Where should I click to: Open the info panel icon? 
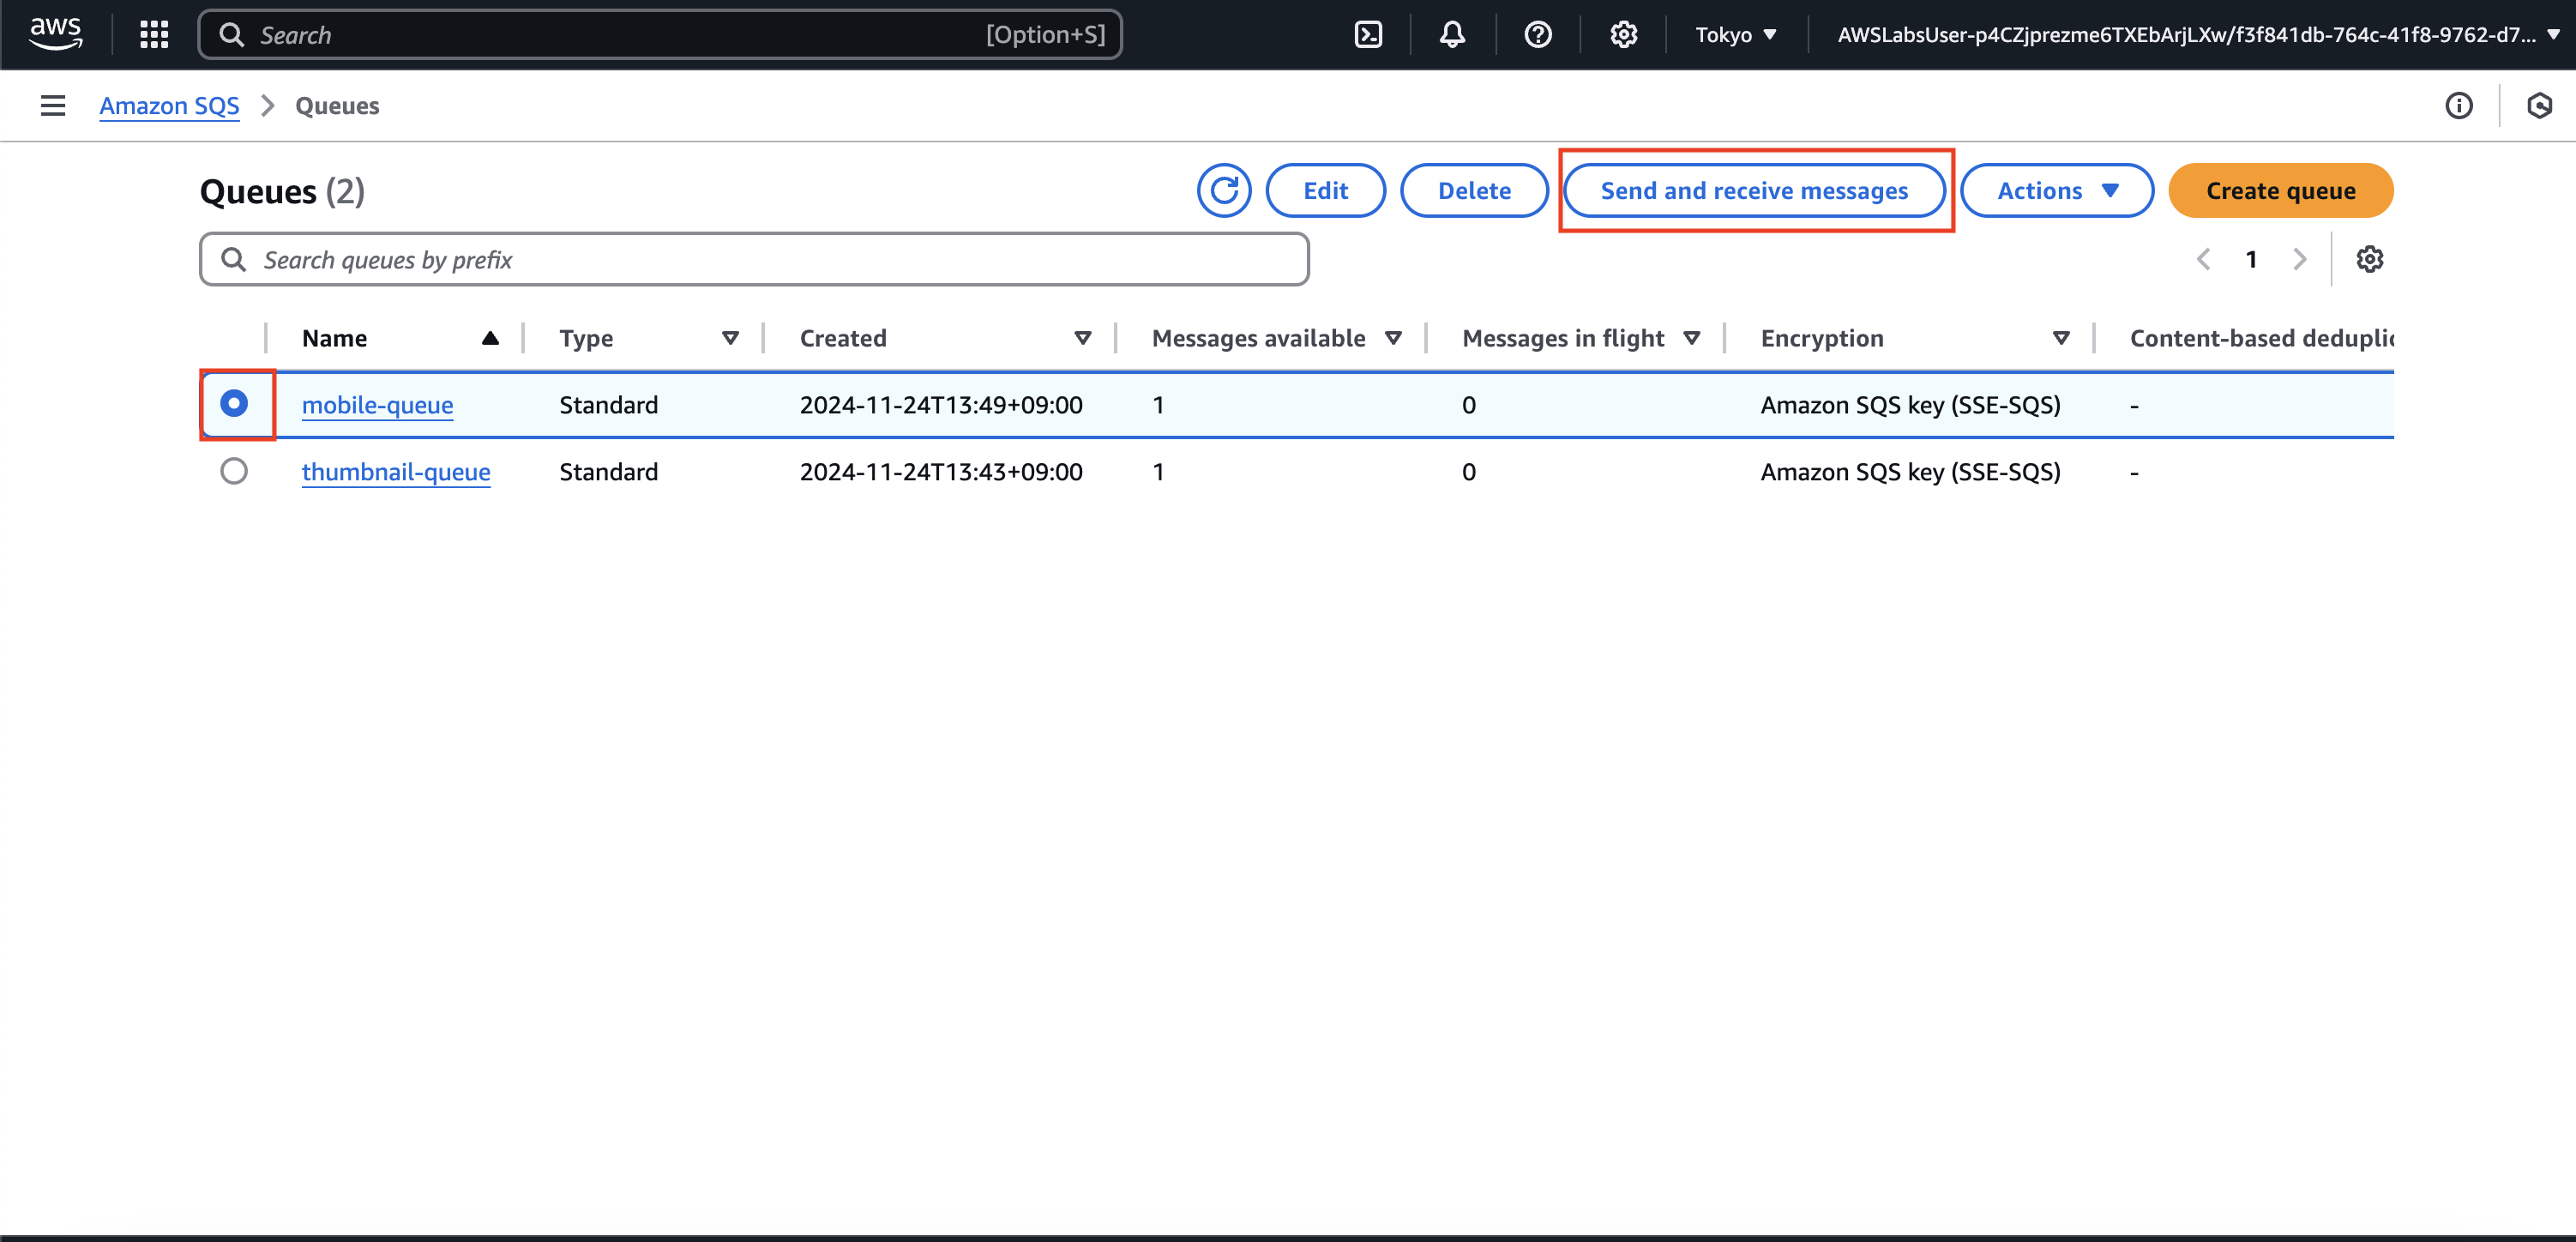(2458, 105)
